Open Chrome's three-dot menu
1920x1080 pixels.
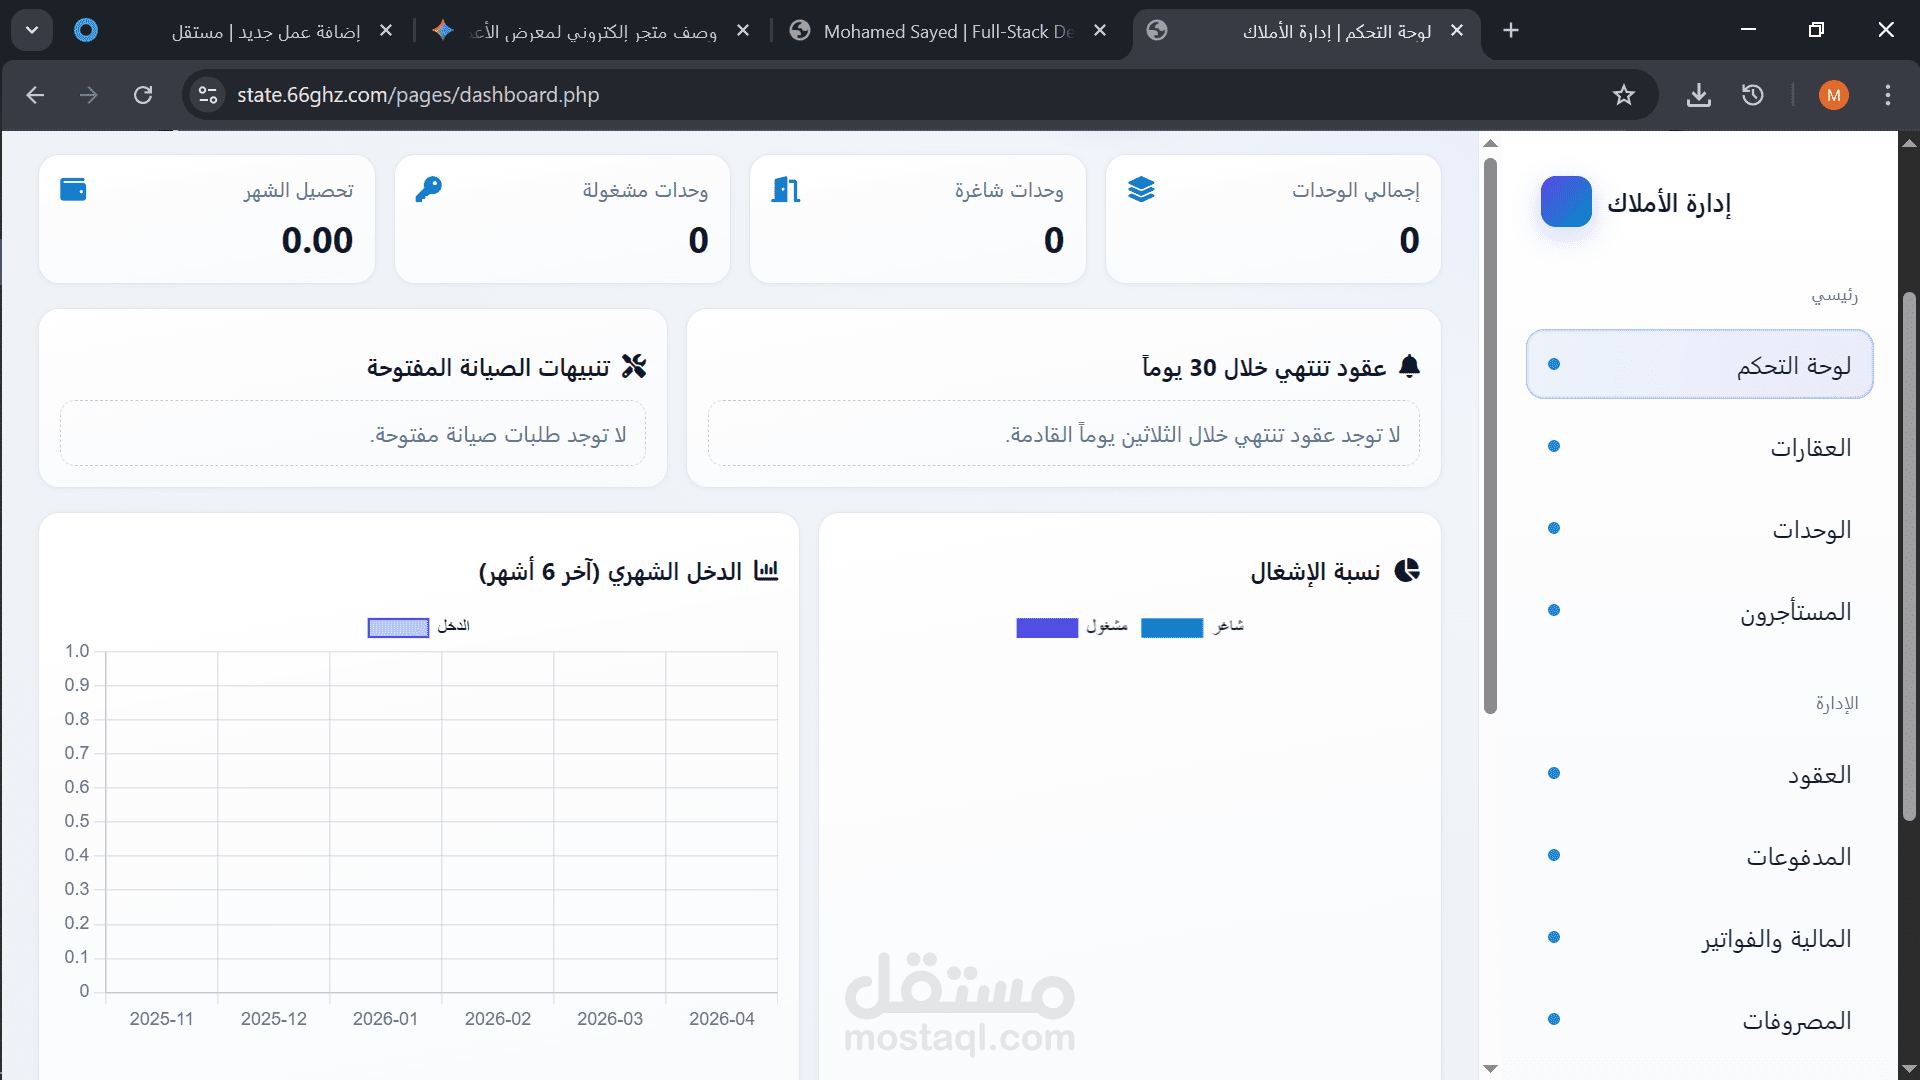coord(1887,95)
